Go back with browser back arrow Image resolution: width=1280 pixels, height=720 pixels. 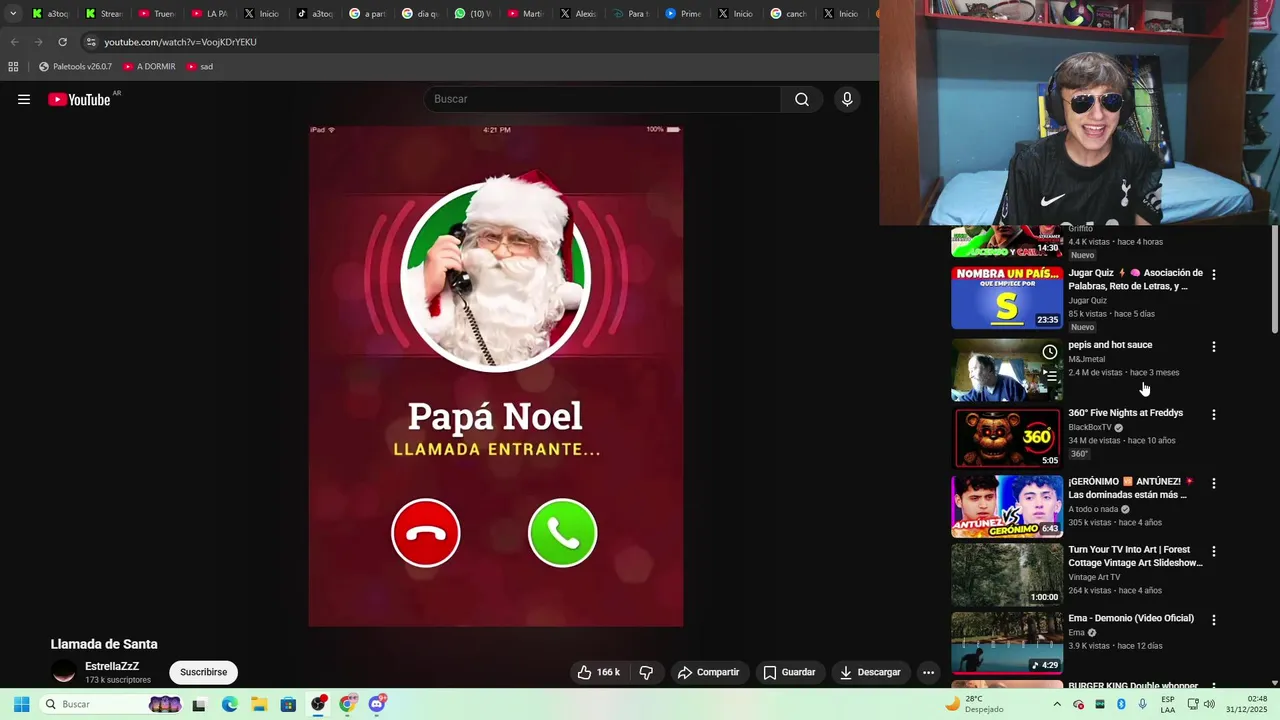14,42
